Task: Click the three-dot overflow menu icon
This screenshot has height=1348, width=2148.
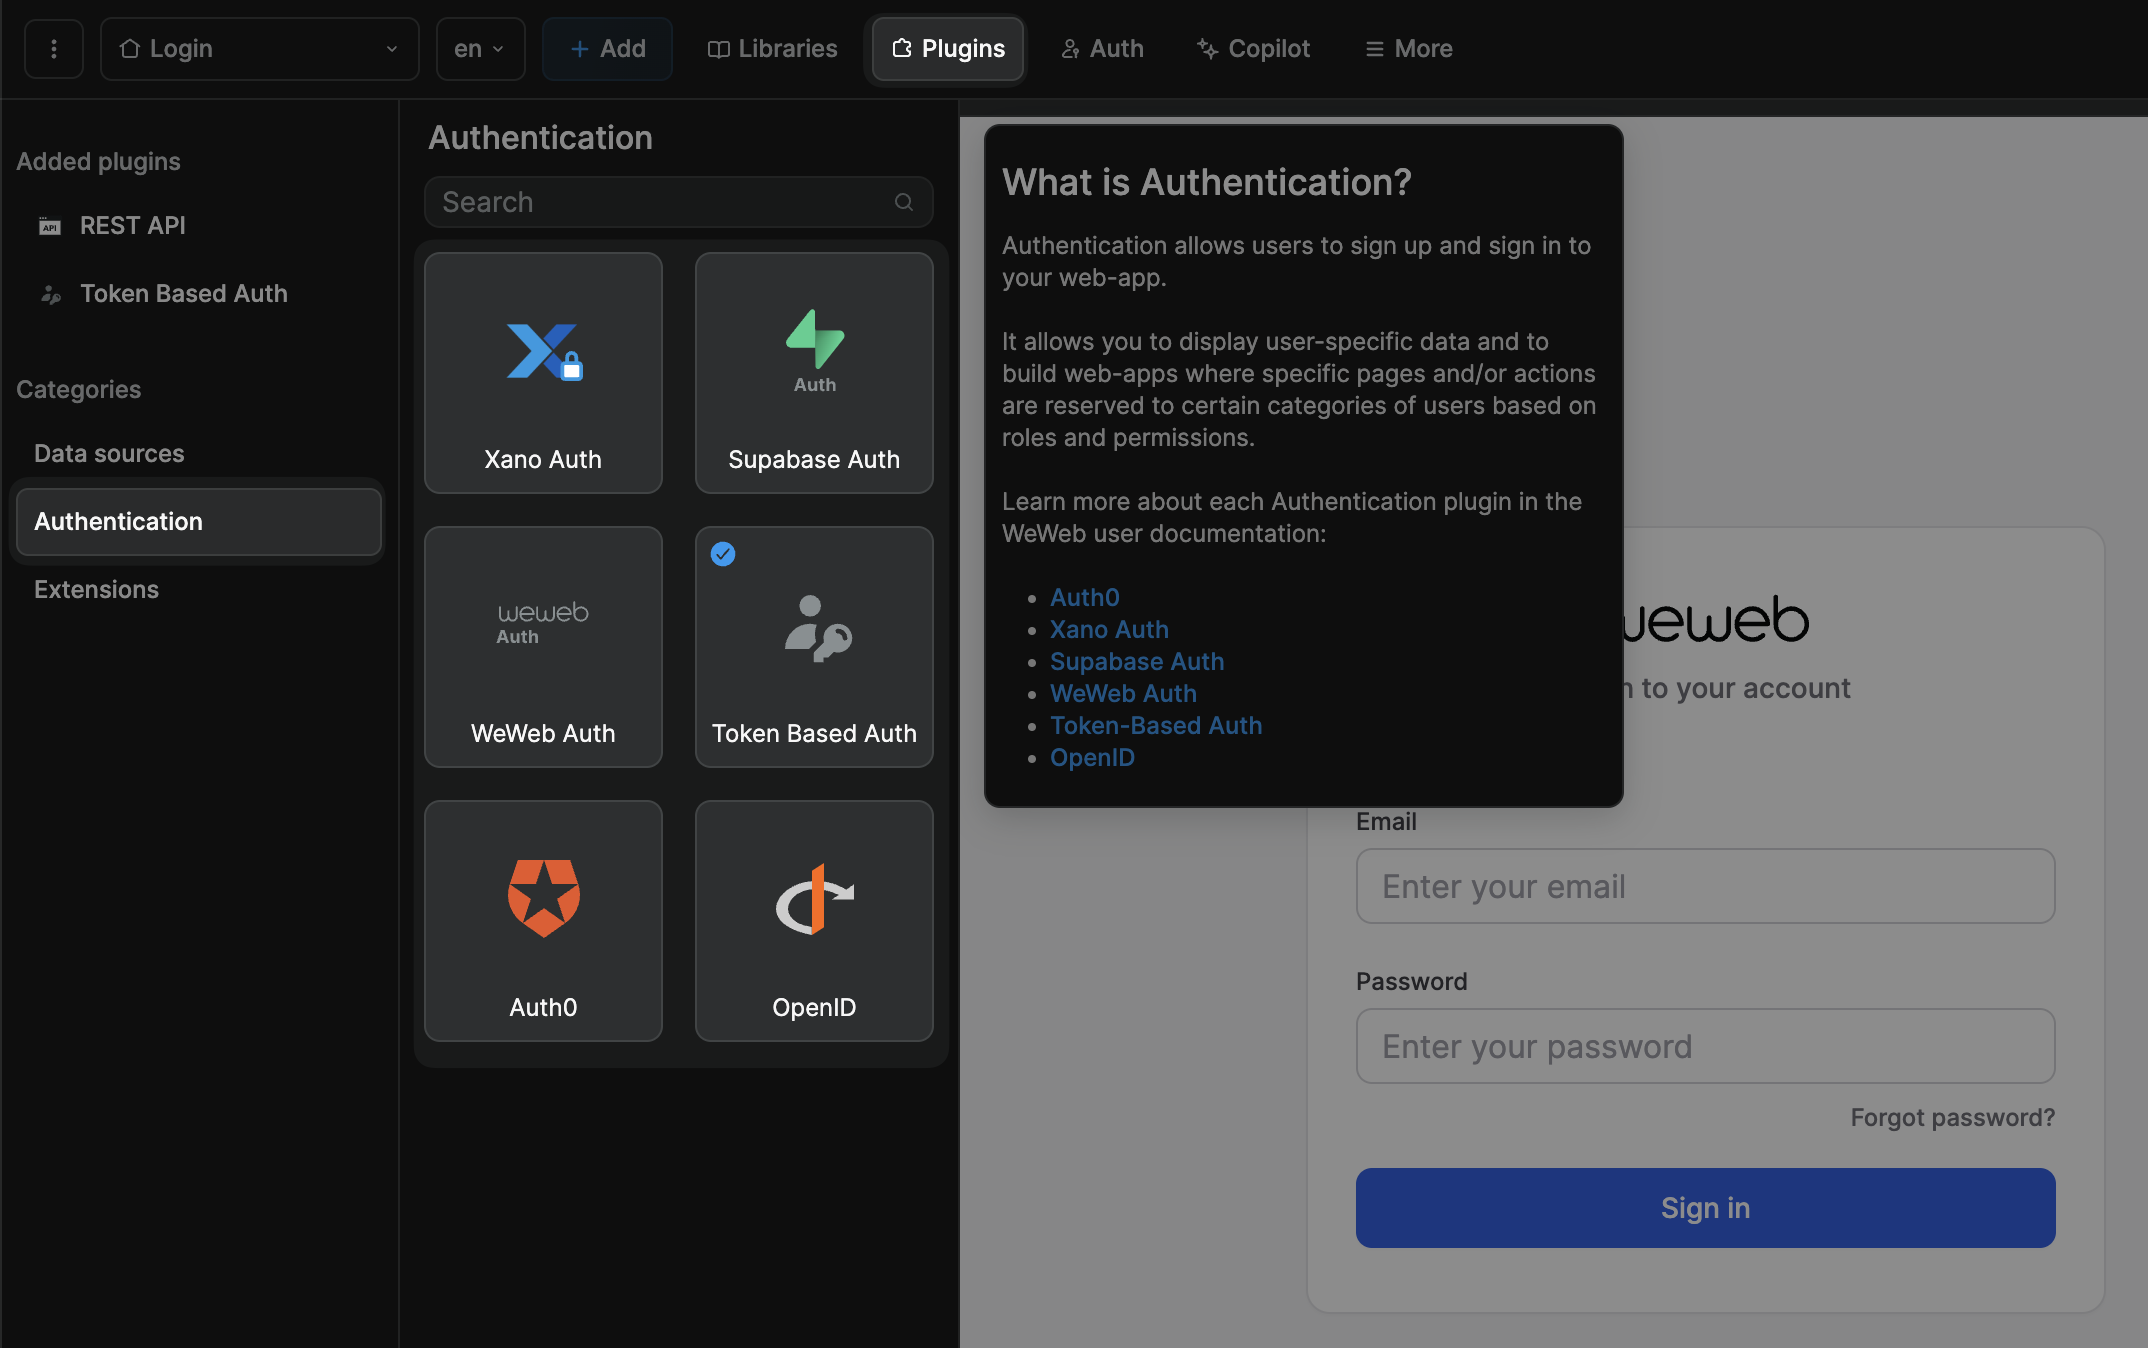Action: point(53,48)
